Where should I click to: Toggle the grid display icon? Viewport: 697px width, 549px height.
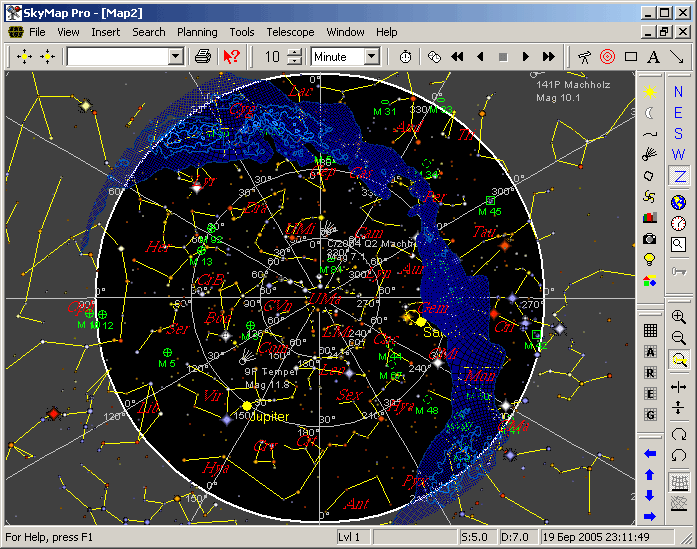pyautogui.click(x=650, y=330)
